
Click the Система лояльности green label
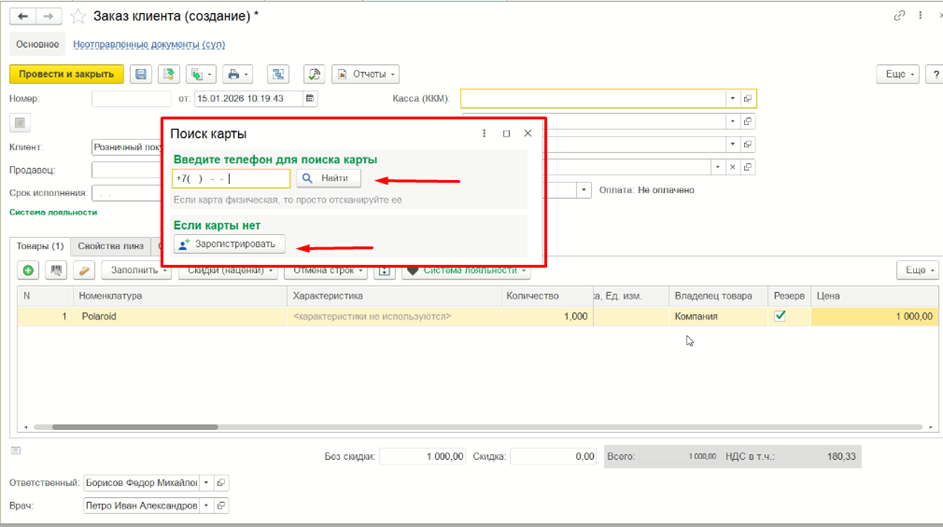pyautogui.click(x=53, y=212)
